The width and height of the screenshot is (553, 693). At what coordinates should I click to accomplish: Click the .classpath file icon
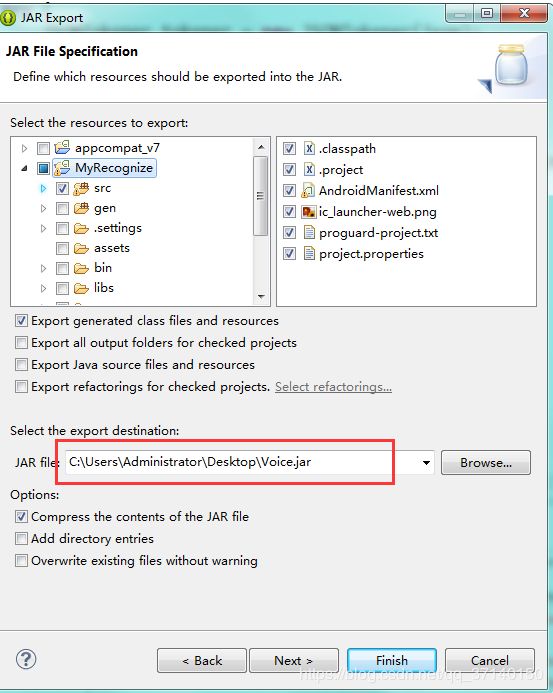(309, 148)
